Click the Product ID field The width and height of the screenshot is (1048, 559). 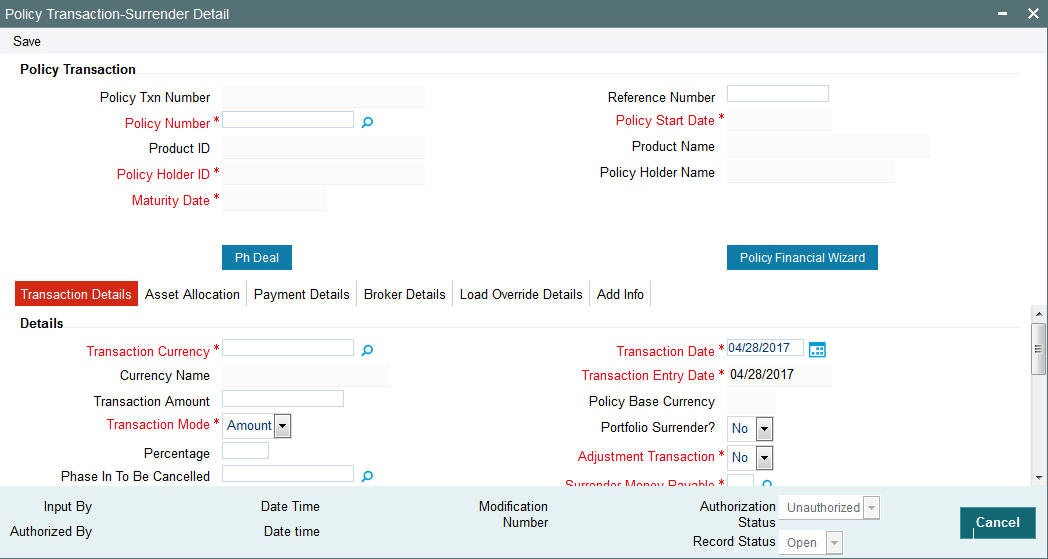point(323,148)
